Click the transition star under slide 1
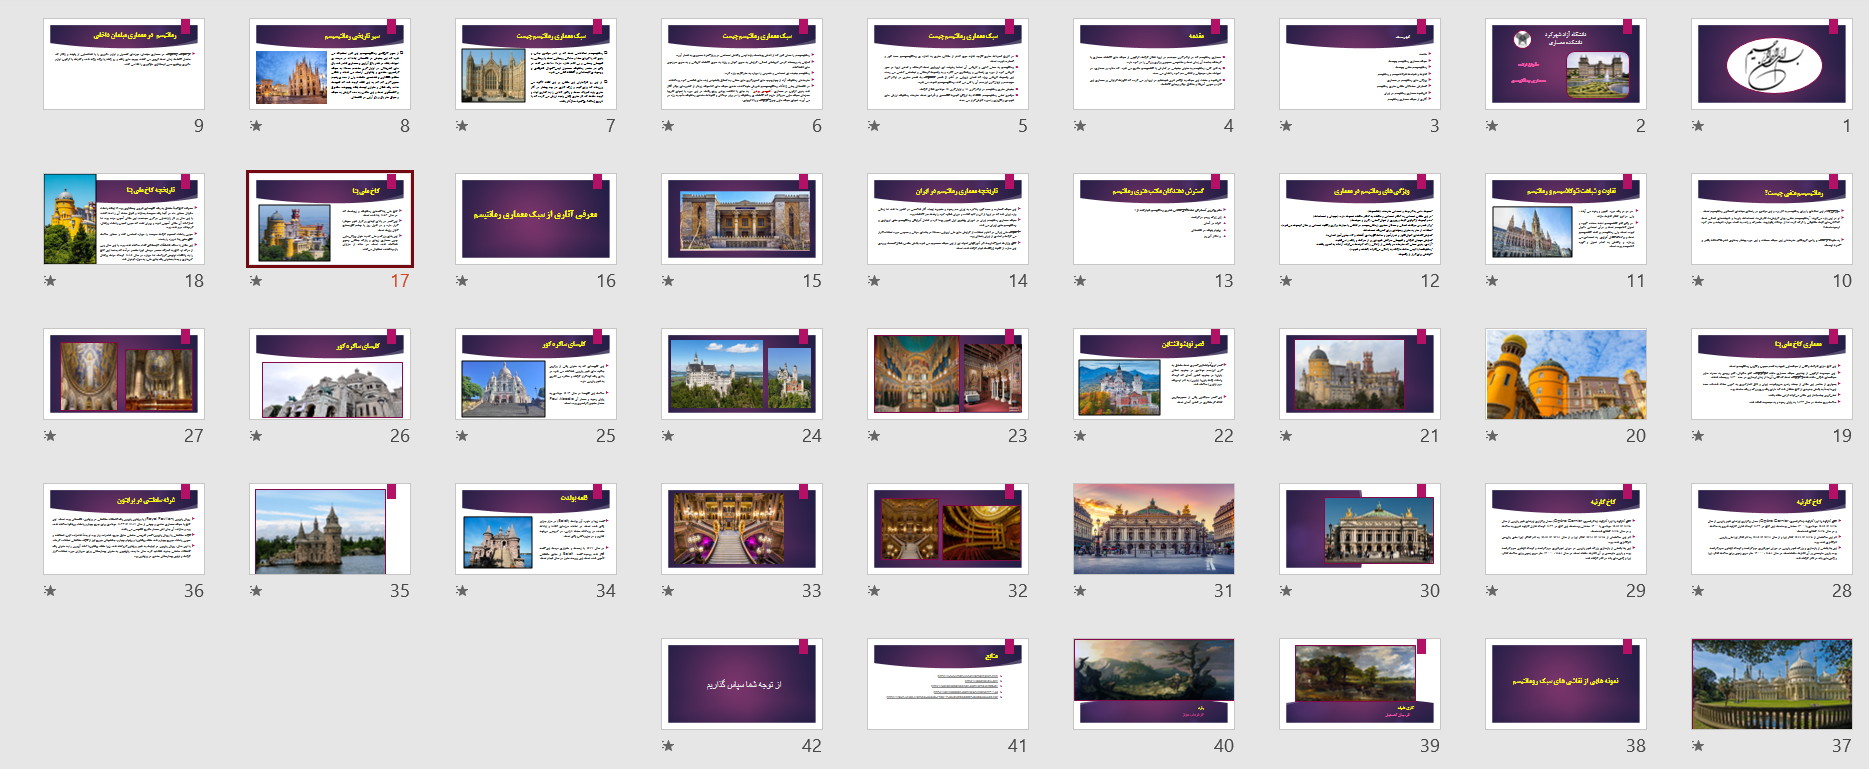 [1698, 126]
